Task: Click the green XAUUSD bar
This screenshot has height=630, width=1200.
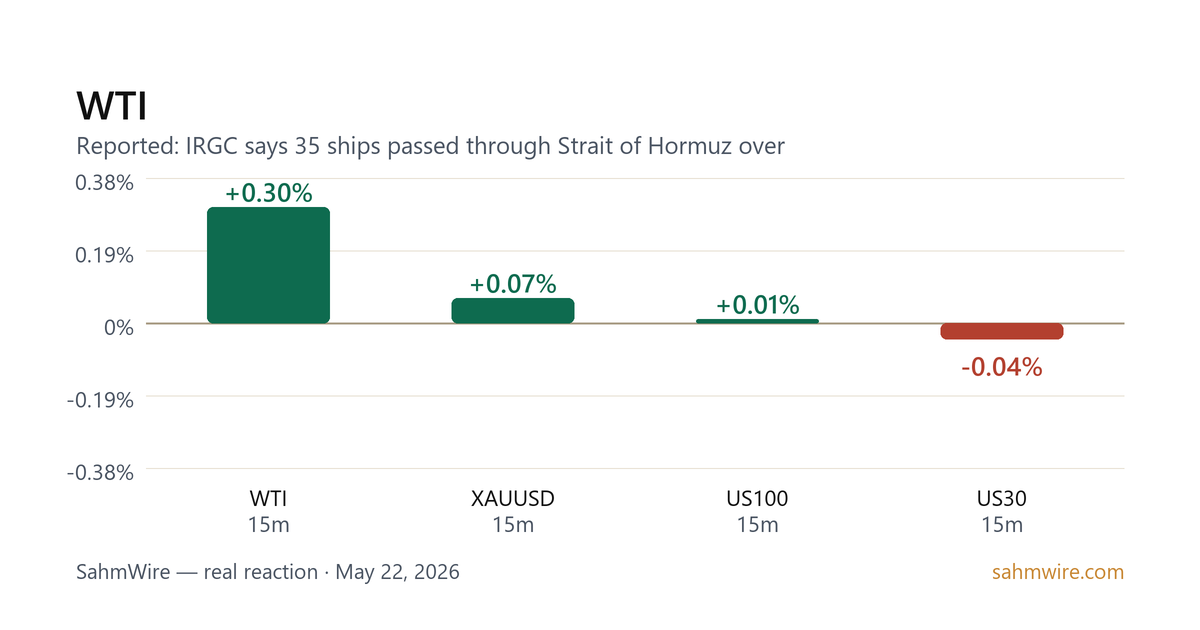Action: [x=513, y=310]
